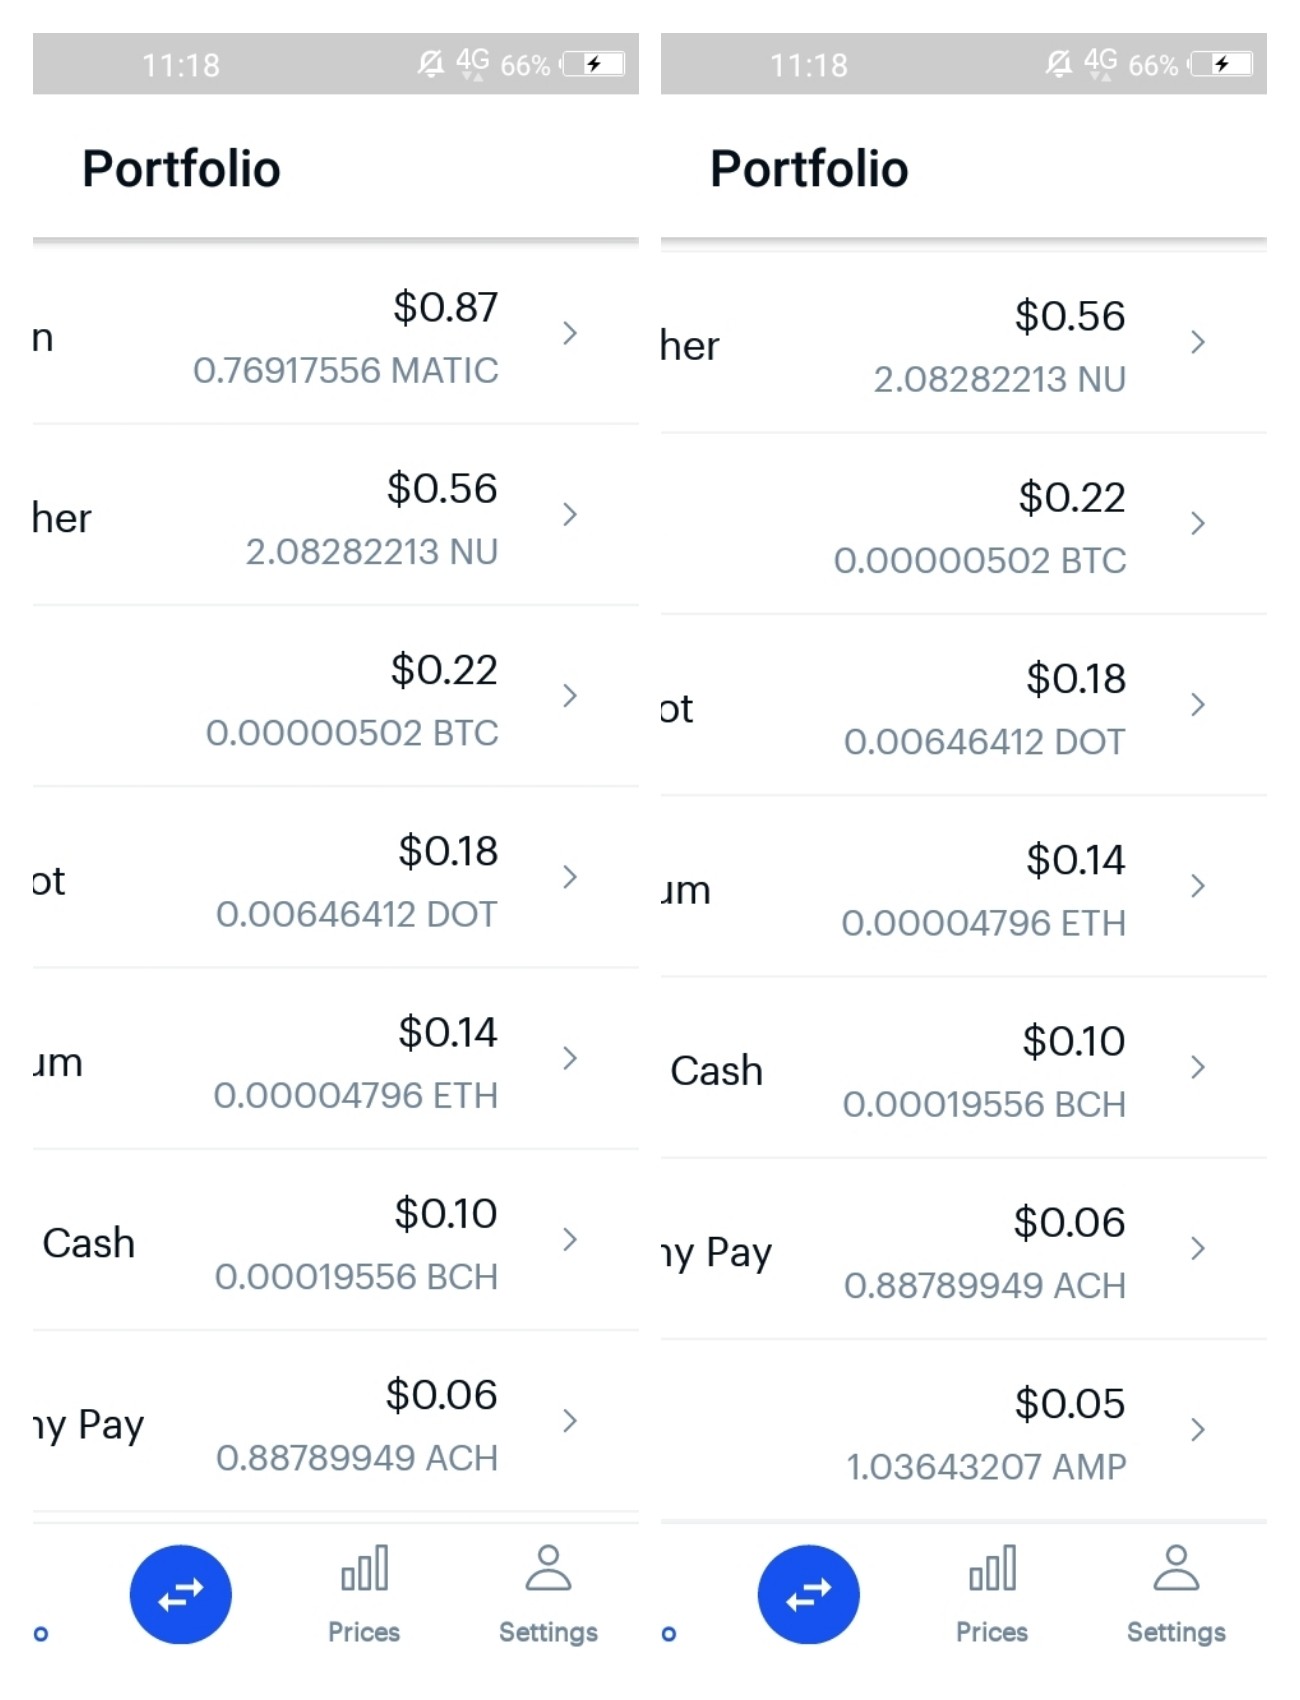
Task: Open the right $0.56 NU holding
Action: (x=964, y=343)
